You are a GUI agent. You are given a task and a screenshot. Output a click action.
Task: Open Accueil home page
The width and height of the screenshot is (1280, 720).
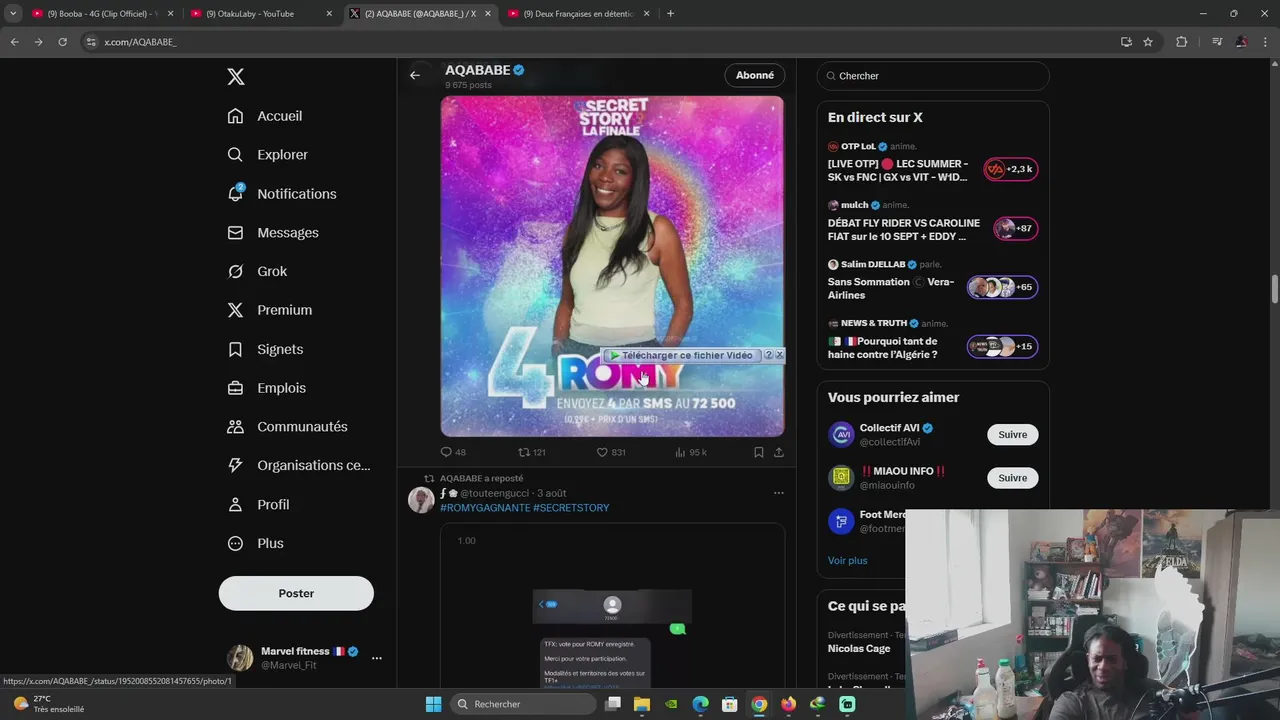(x=265, y=116)
